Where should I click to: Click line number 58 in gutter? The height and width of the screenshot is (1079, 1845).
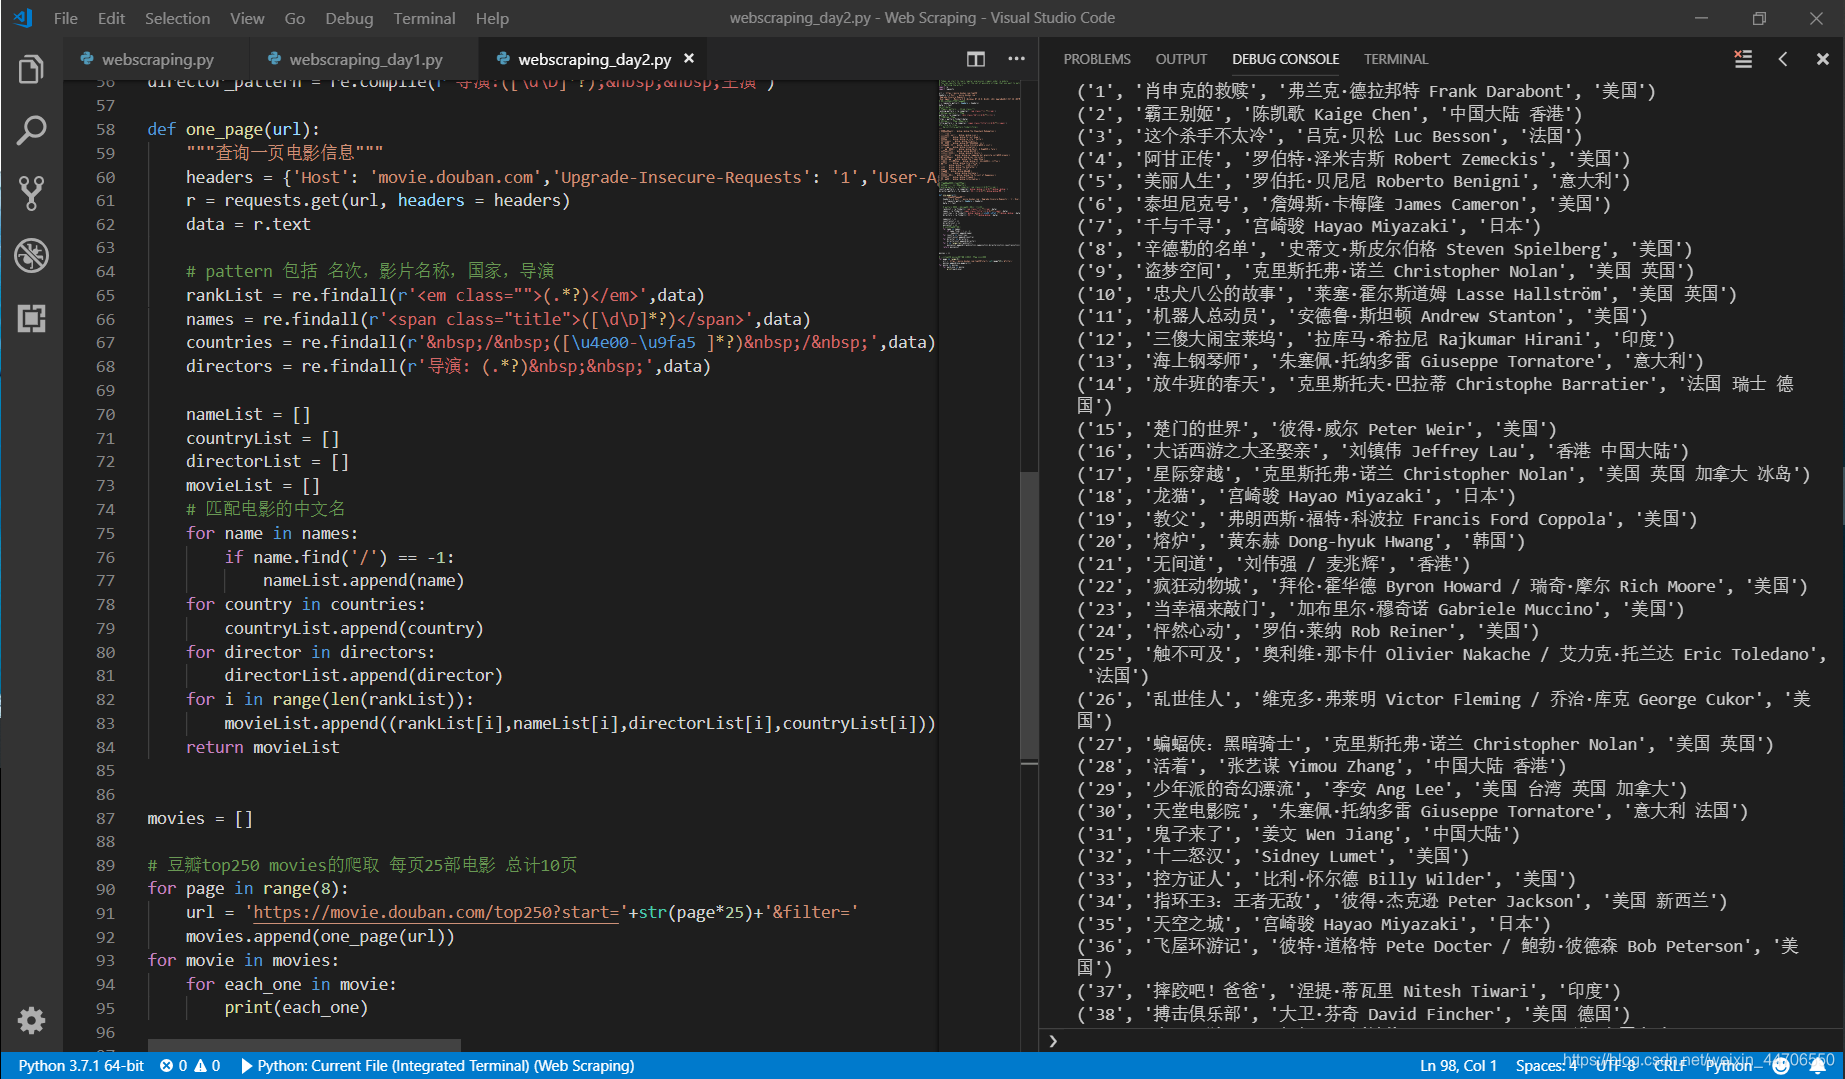(105, 129)
